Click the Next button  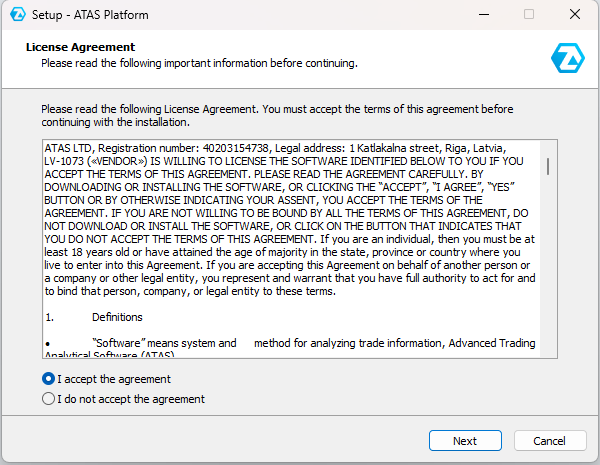coord(465,441)
